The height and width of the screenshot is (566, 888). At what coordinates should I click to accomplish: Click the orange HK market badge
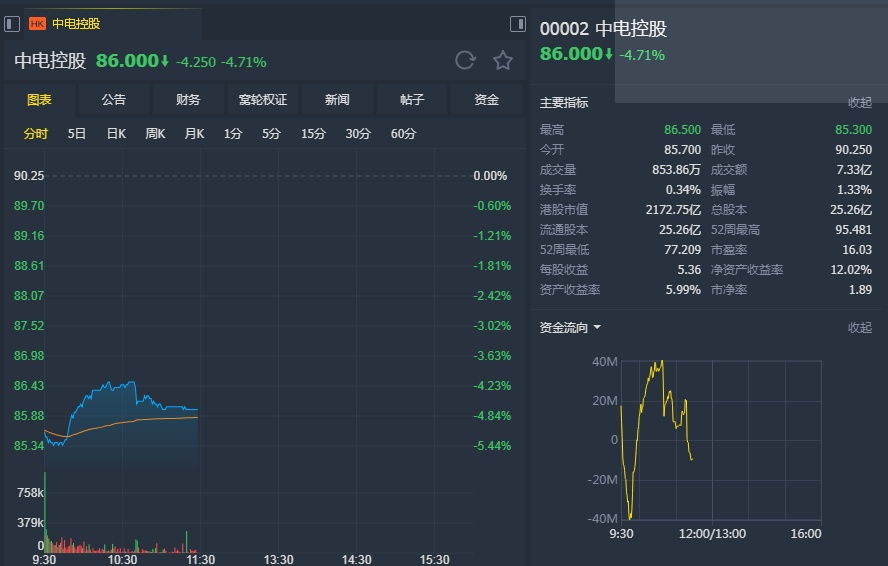point(37,24)
